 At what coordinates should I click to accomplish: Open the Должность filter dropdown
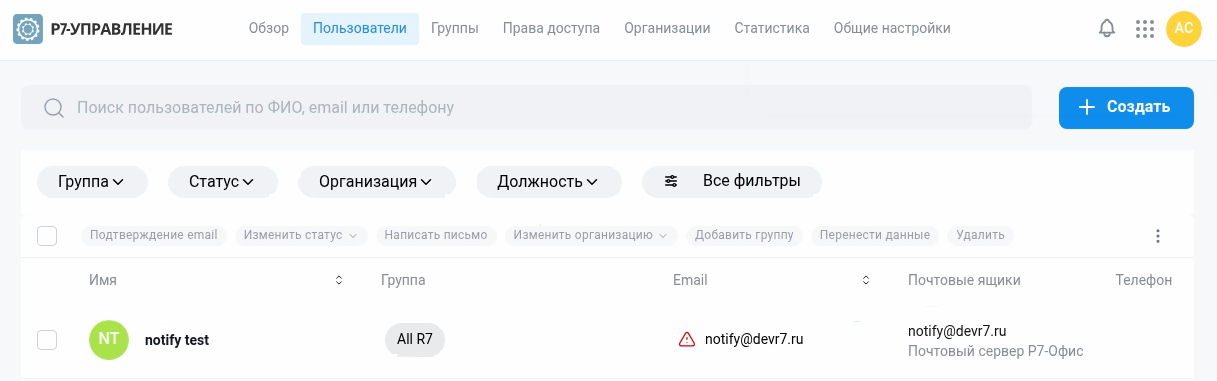pos(549,182)
